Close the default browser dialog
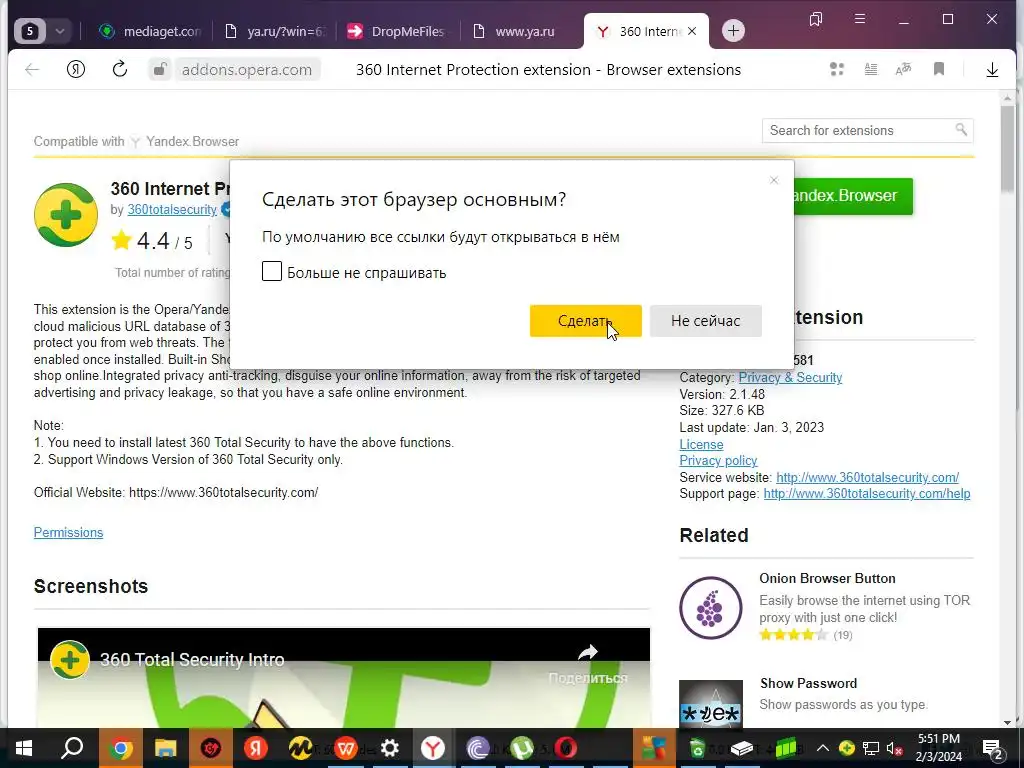1024x768 pixels. click(774, 180)
